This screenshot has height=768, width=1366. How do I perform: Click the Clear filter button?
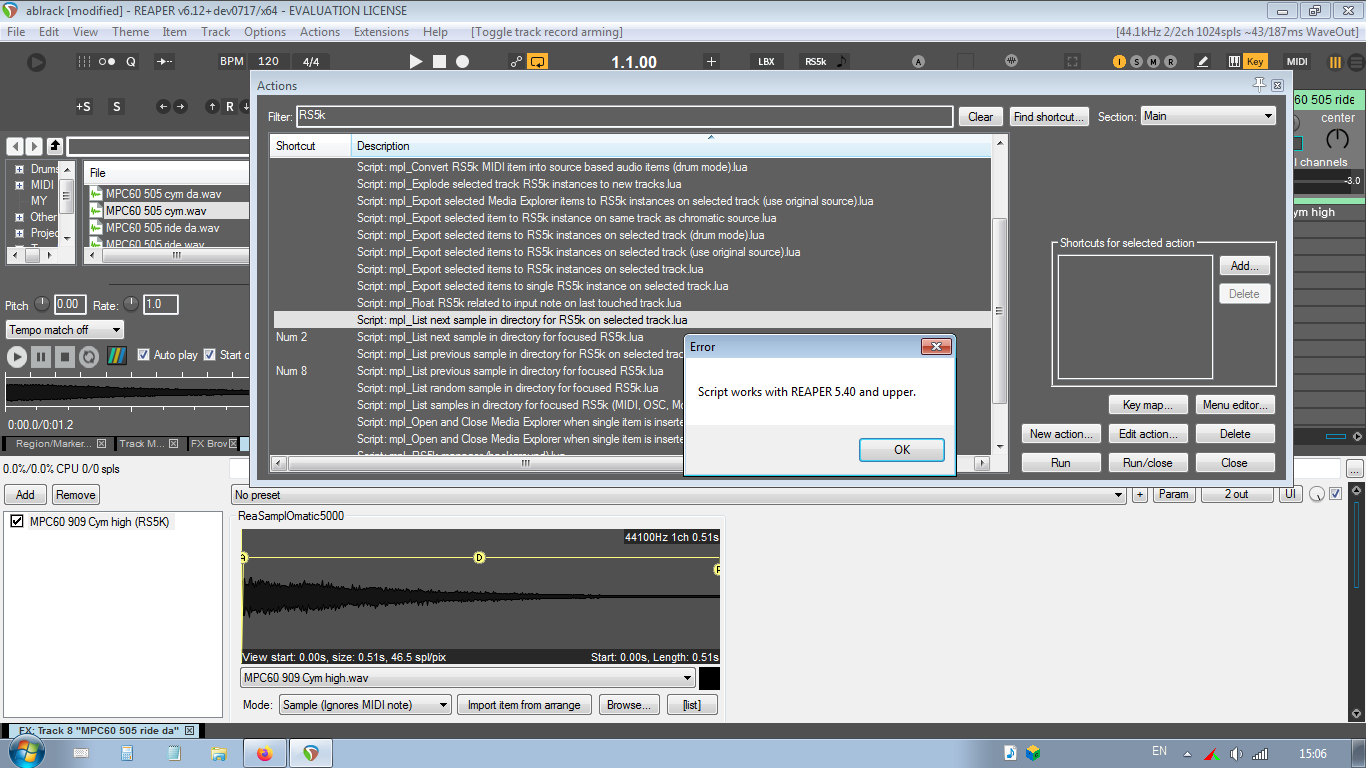pyautogui.click(x=981, y=117)
